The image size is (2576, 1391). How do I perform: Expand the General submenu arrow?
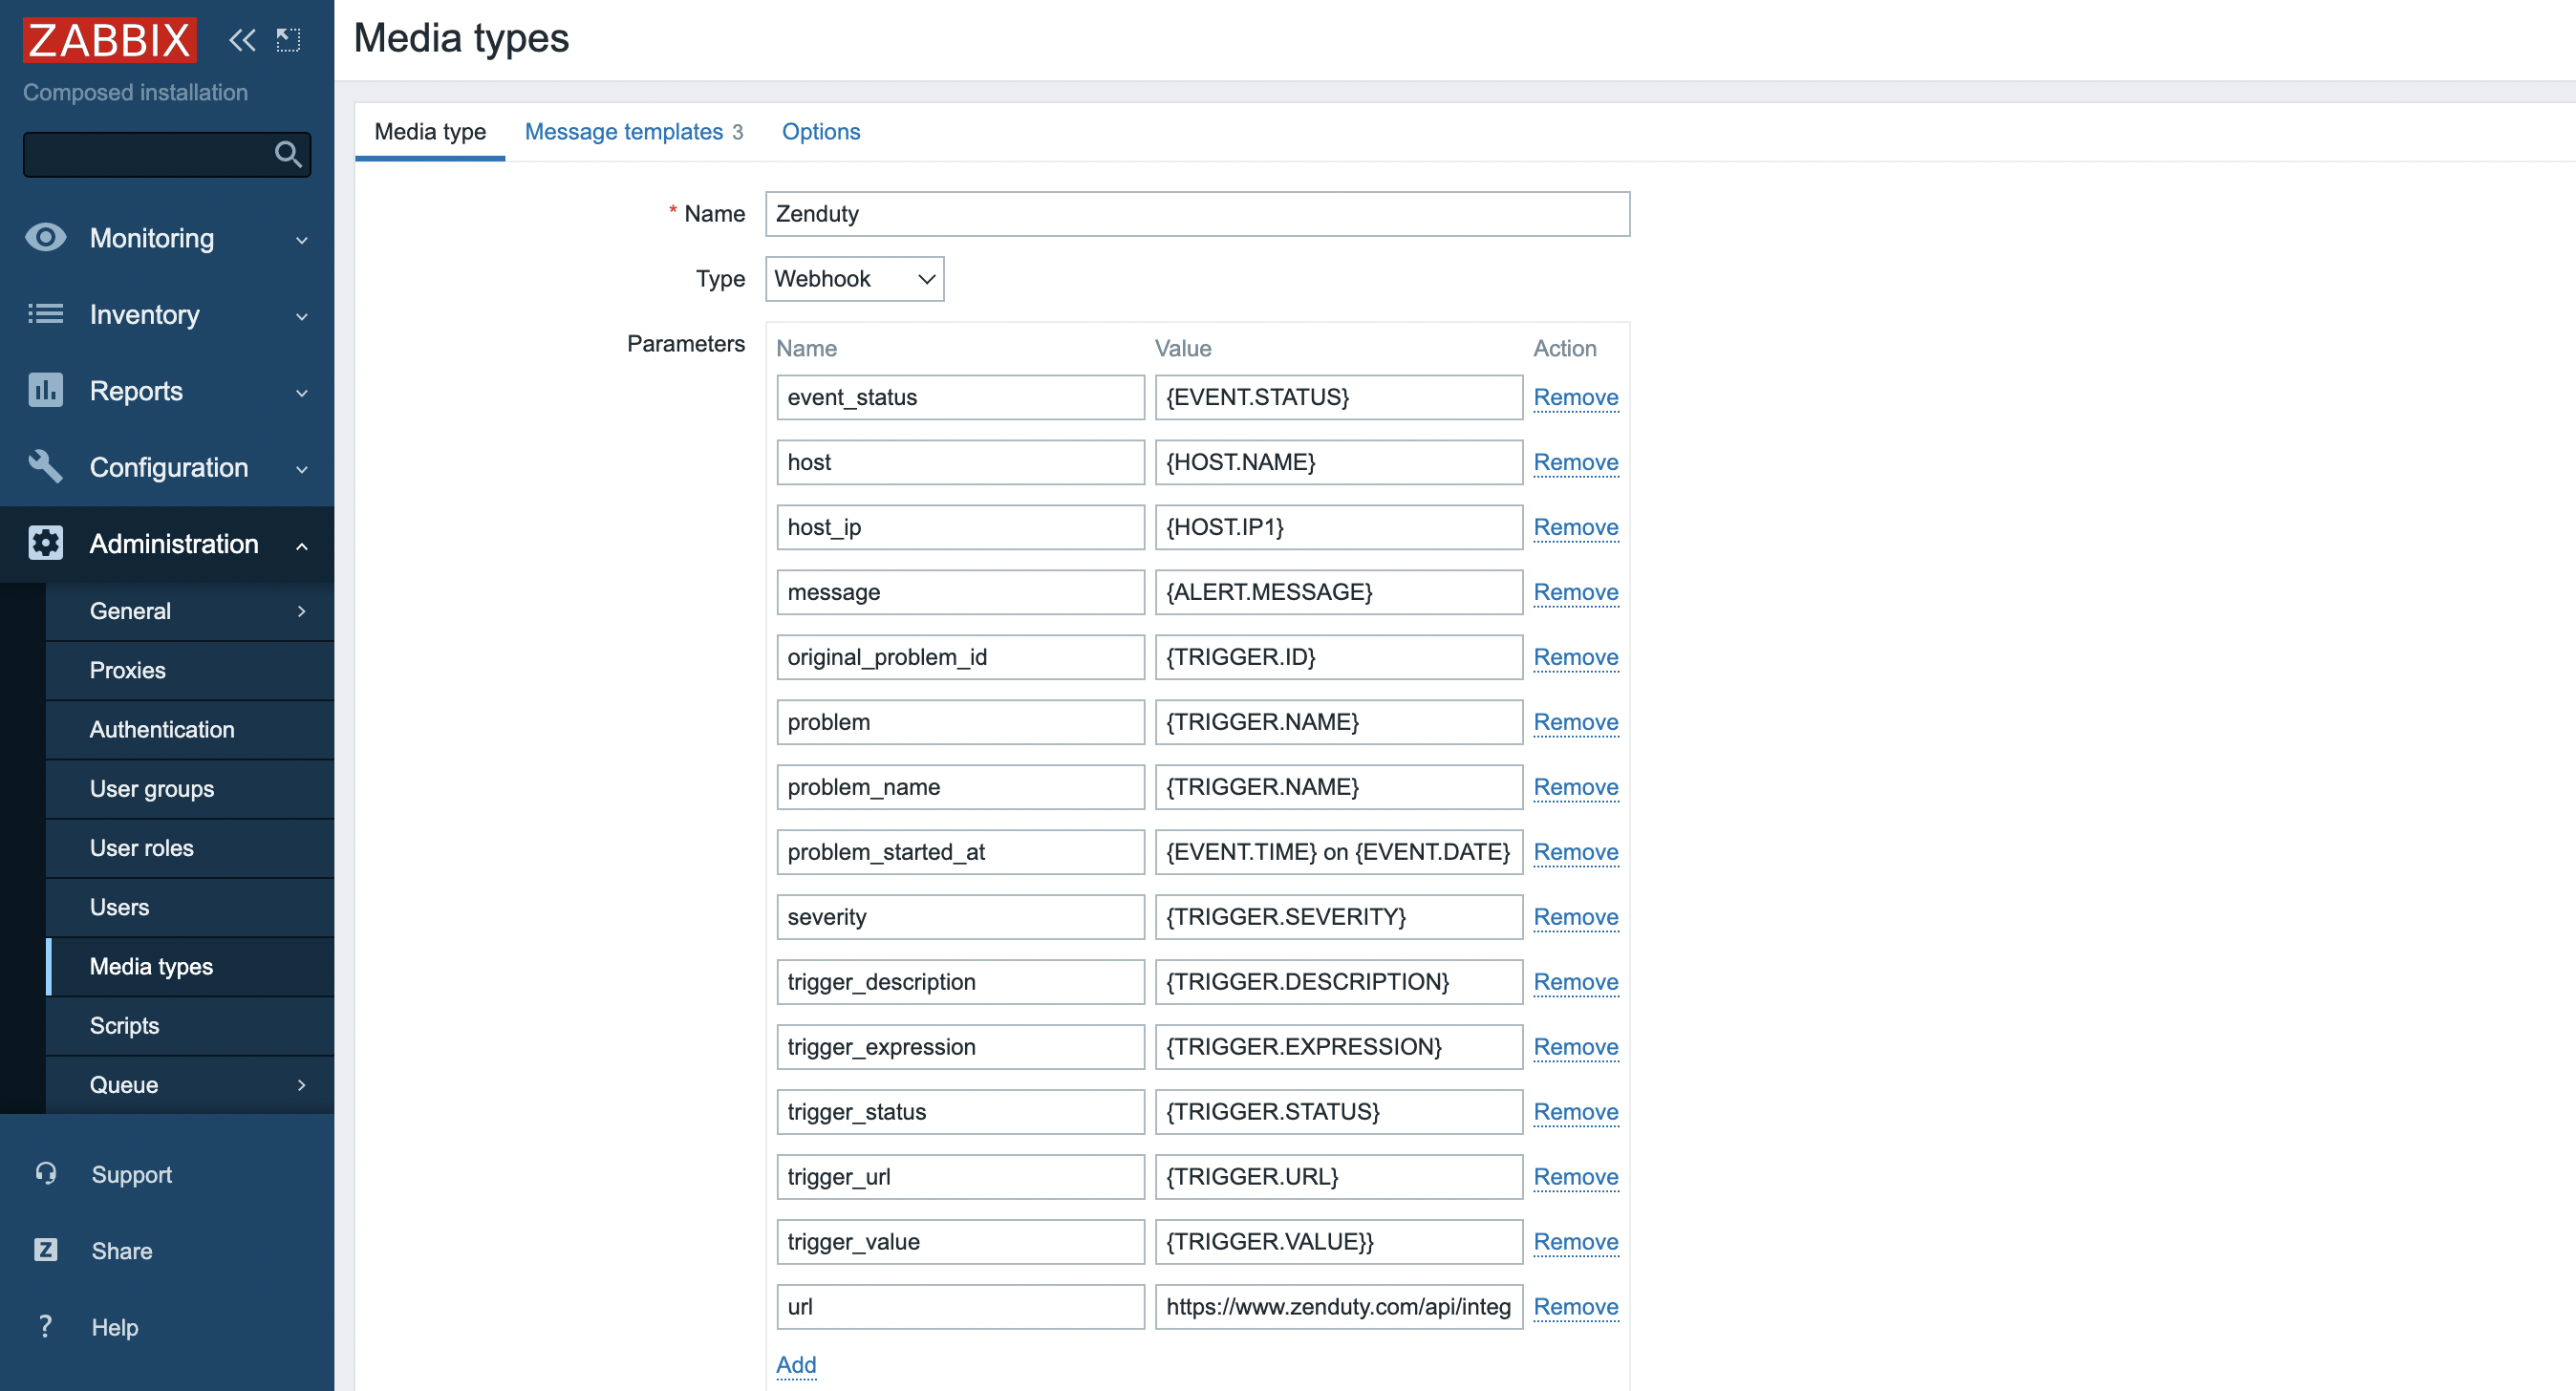[301, 611]
